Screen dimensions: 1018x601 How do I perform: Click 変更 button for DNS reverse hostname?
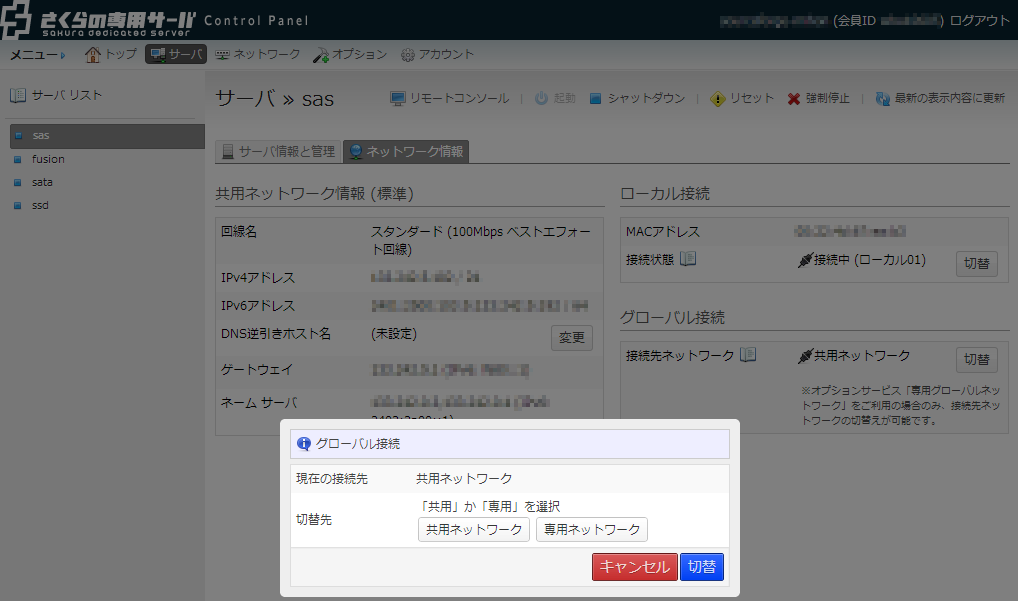pyautogui.click(x=572, y=337)
